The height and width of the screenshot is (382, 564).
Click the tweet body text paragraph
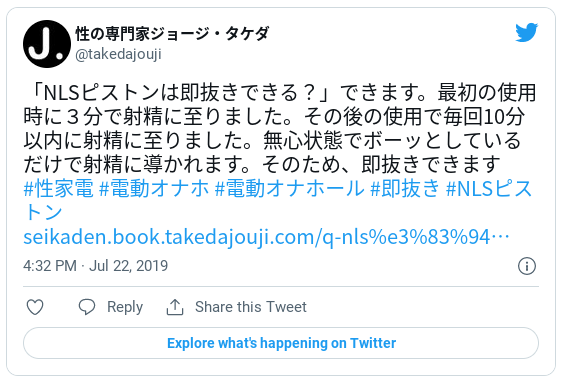(279, 128)
